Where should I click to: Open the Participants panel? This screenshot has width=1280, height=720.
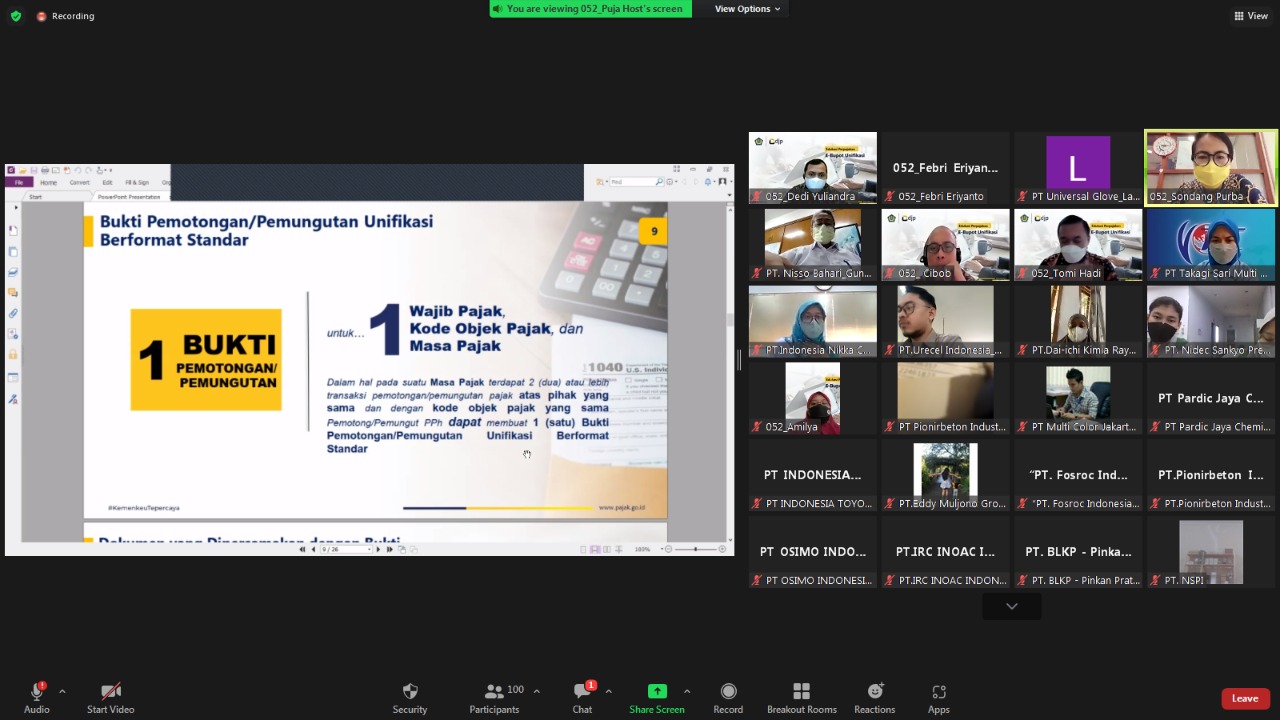[x=494, y=692]
